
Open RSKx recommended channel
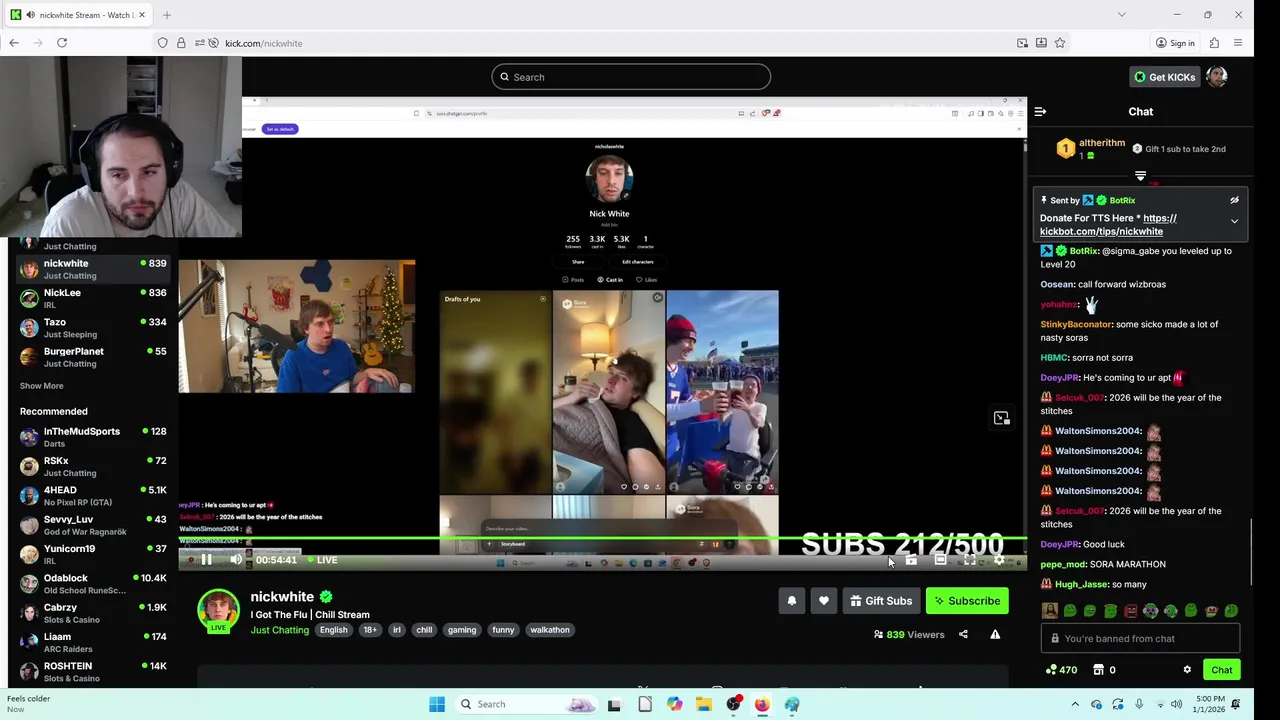tap(93, 466)
